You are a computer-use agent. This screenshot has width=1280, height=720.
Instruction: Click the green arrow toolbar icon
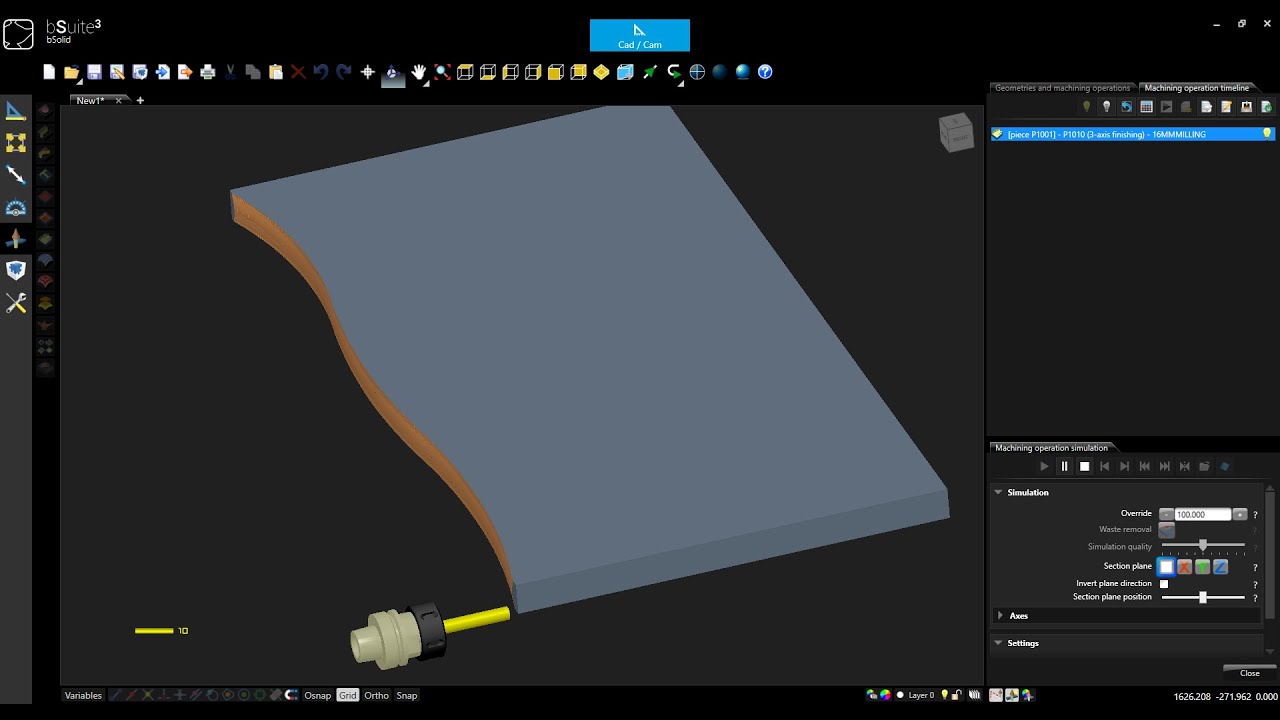(x=650, y=72)
